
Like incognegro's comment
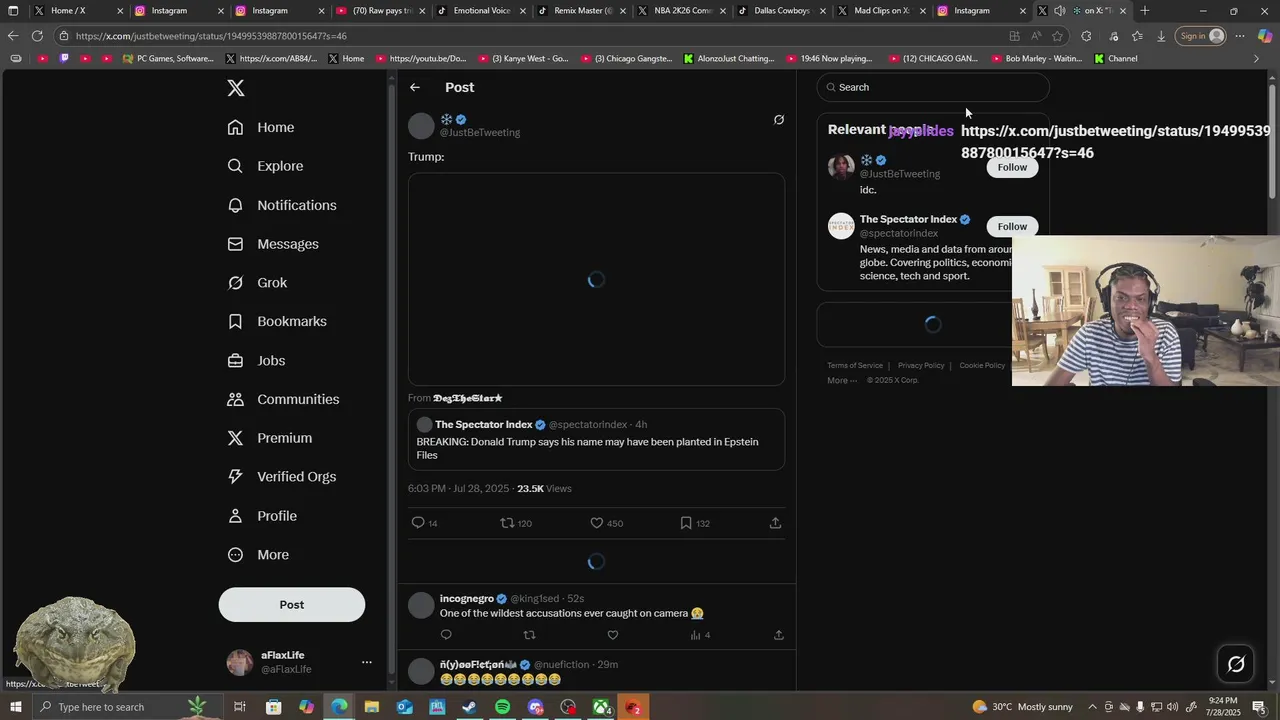[x=613, y=635]
